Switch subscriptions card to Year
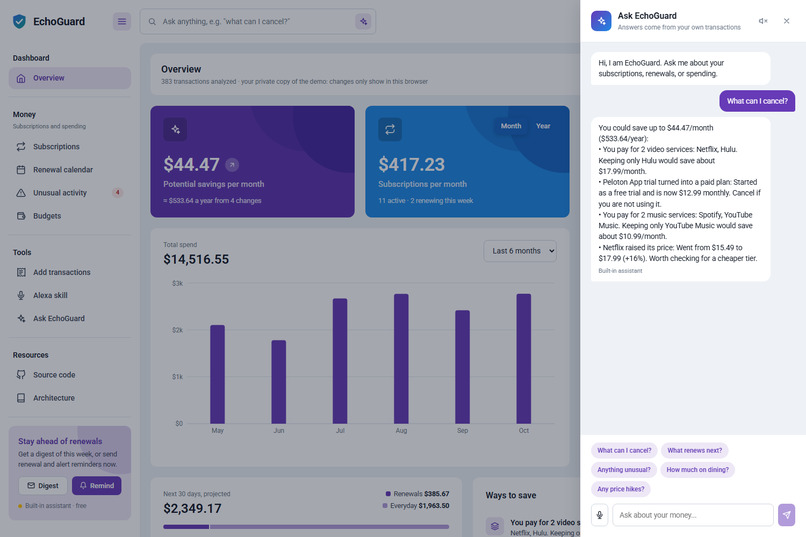This screenshot has height=537, width=806. (x=543, y=126)
